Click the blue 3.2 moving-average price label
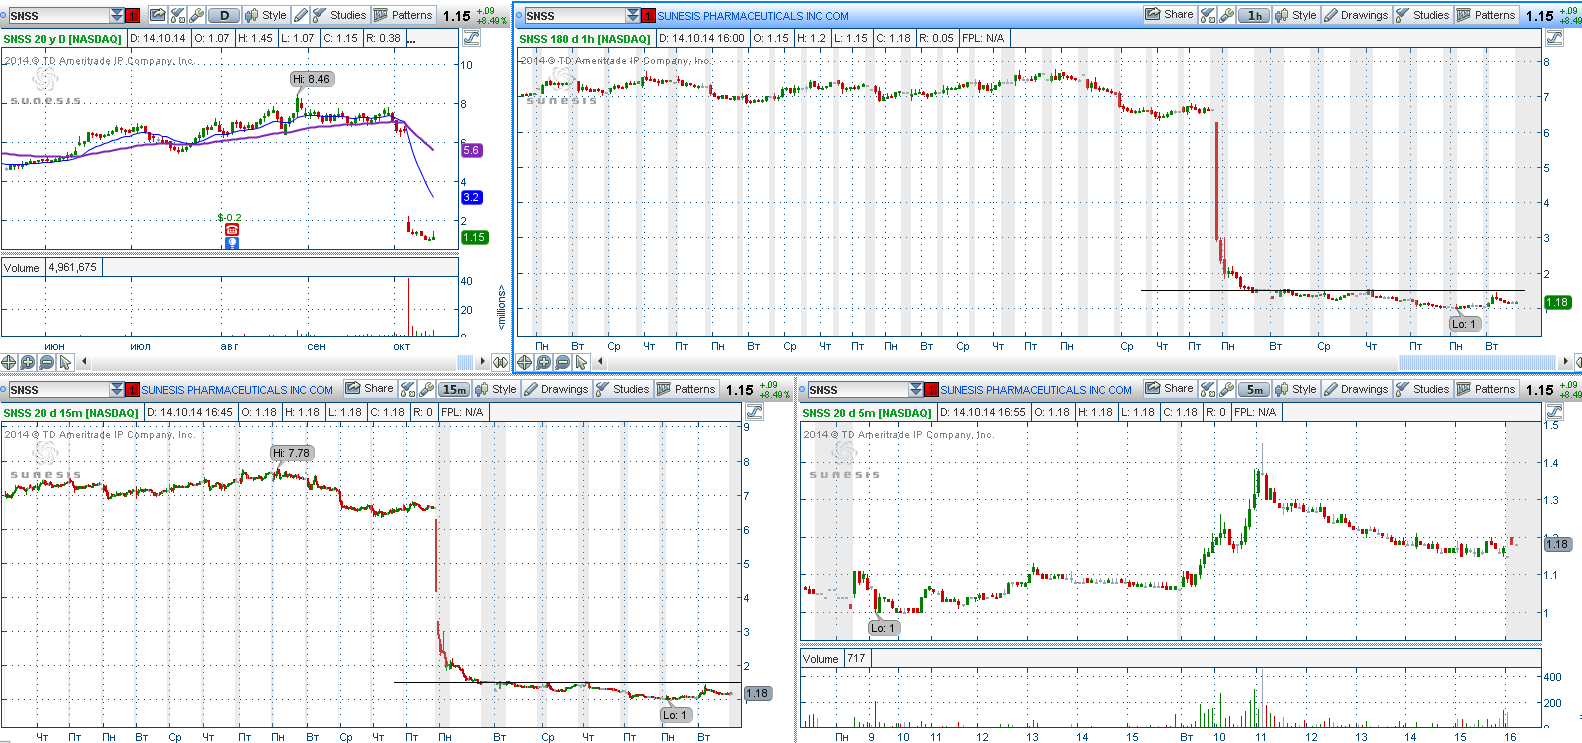Screen dimensions: 1582x743 click(x=472, y=197)
